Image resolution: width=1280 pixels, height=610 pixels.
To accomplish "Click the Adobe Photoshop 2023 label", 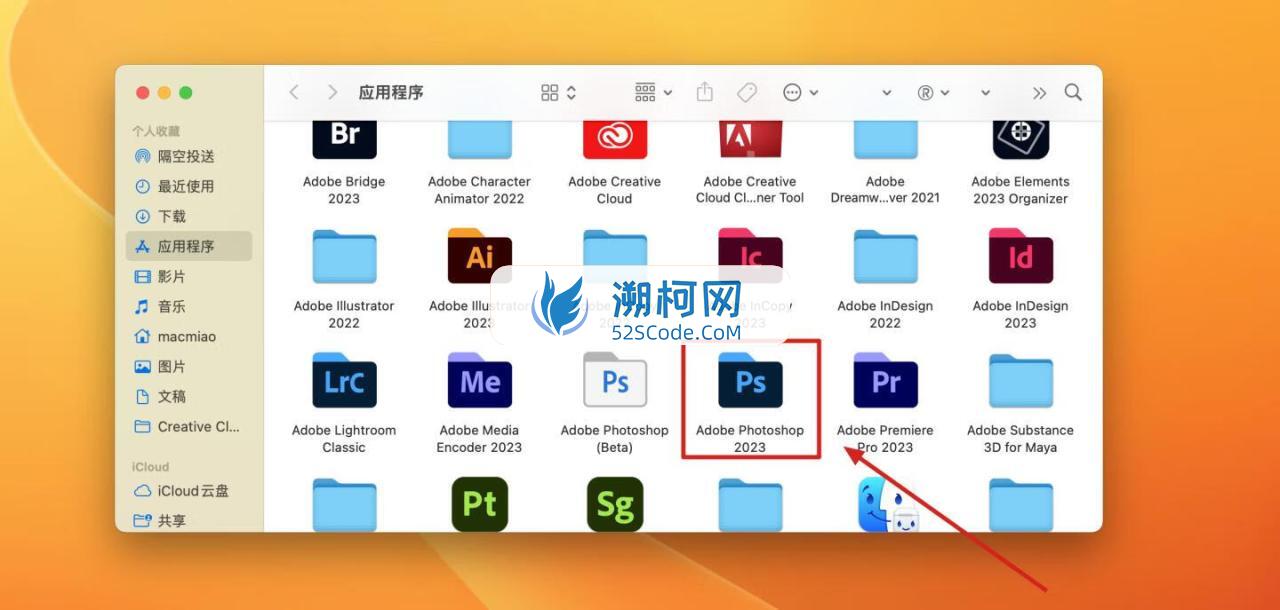I will point(750,439).
